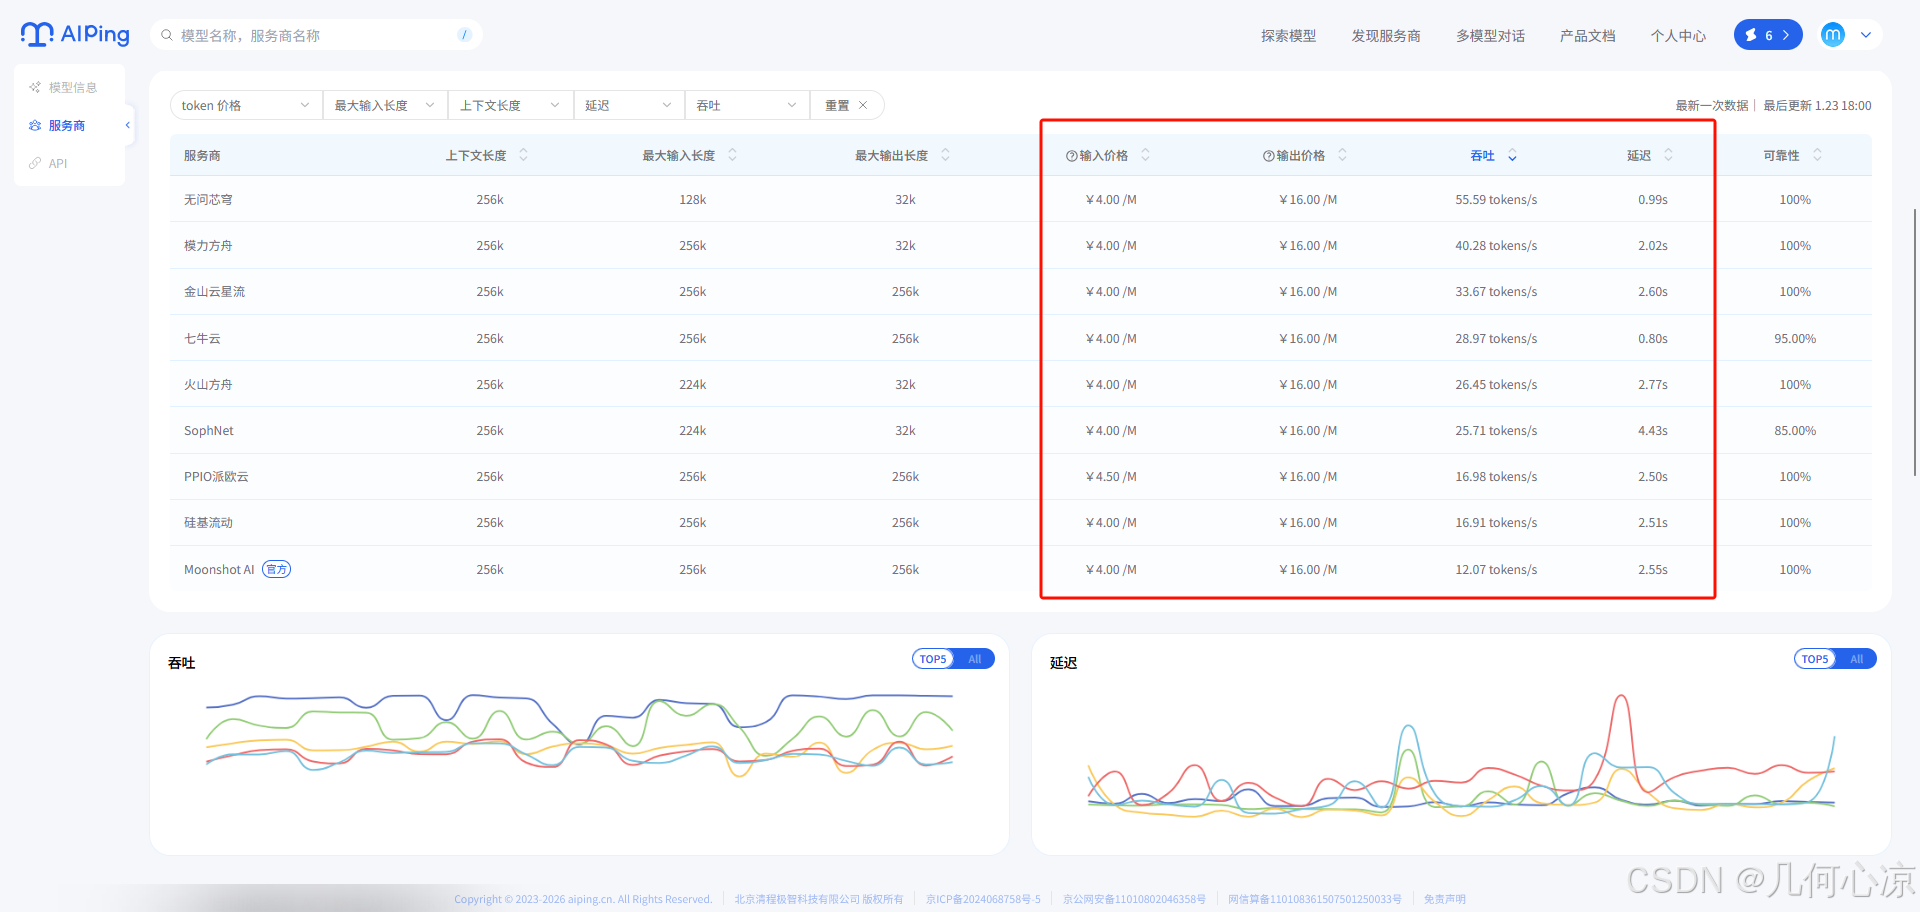Open the 最大输入长度 filter dropdown
This screenshot has width=1920, height=912.
pos(385,105)
